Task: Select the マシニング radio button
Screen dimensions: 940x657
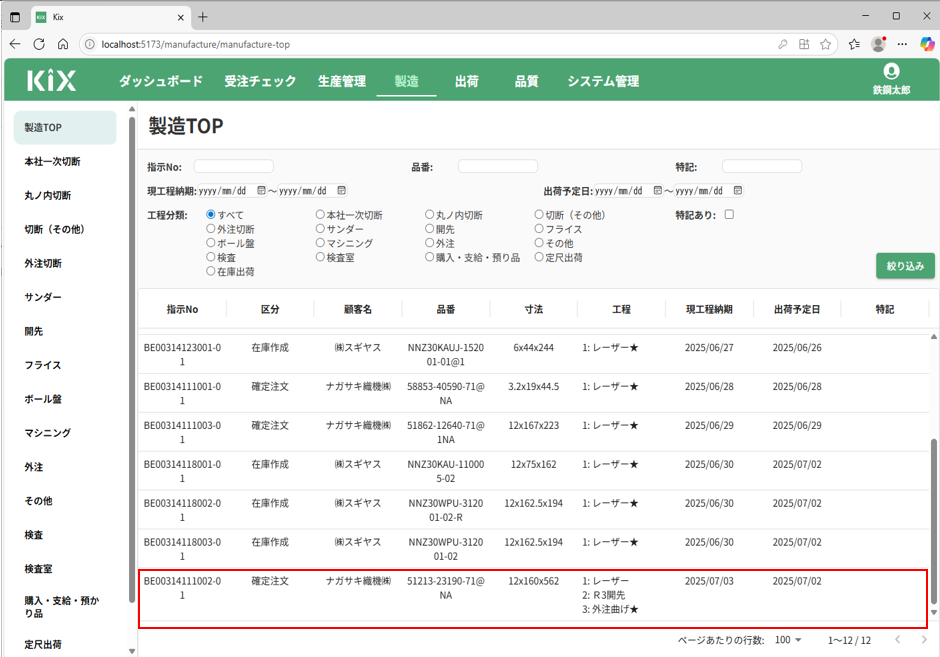Action: coord(320,243)
